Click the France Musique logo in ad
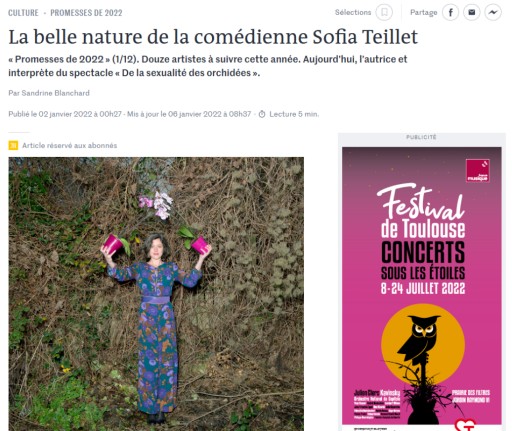Image resolution: width=512 pixels, height=431 pixels. tap(478, 171)
